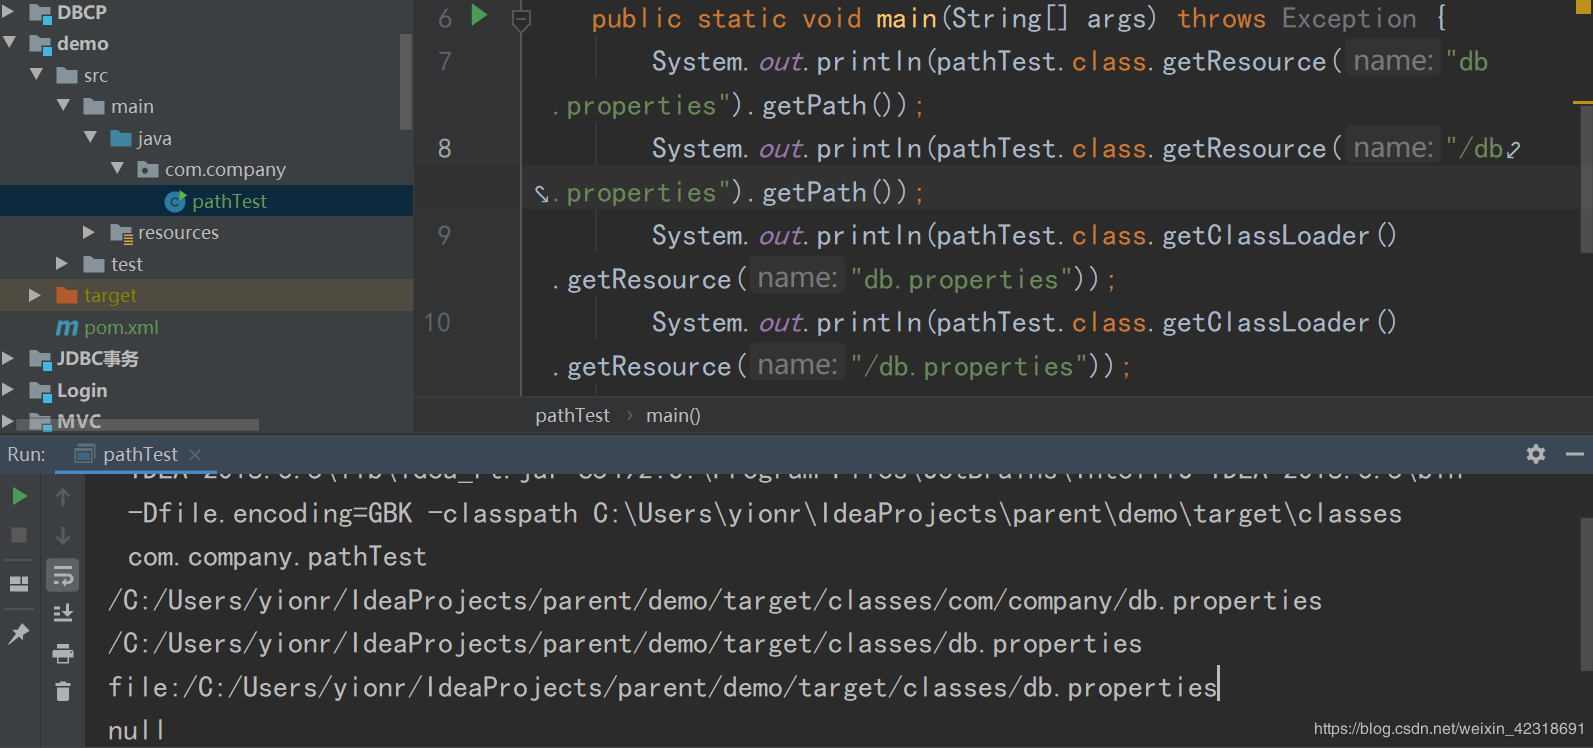Click the editor vertical scrollbar

point(1587,178)
